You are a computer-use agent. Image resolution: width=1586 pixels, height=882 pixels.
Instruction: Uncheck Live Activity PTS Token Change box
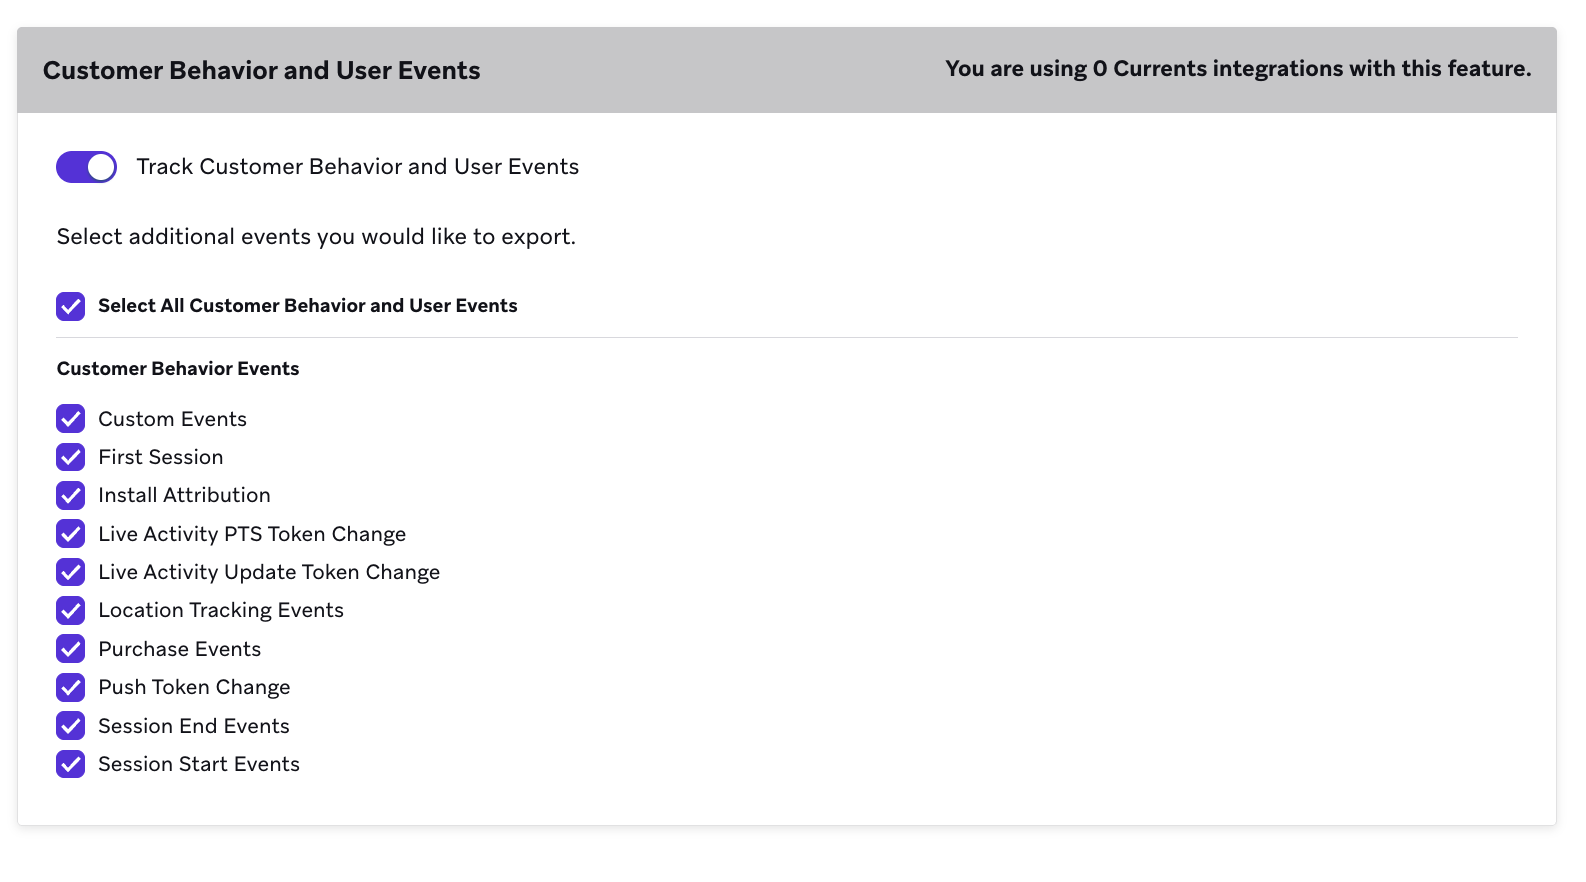pyautogui.click(x=71, y=534)
